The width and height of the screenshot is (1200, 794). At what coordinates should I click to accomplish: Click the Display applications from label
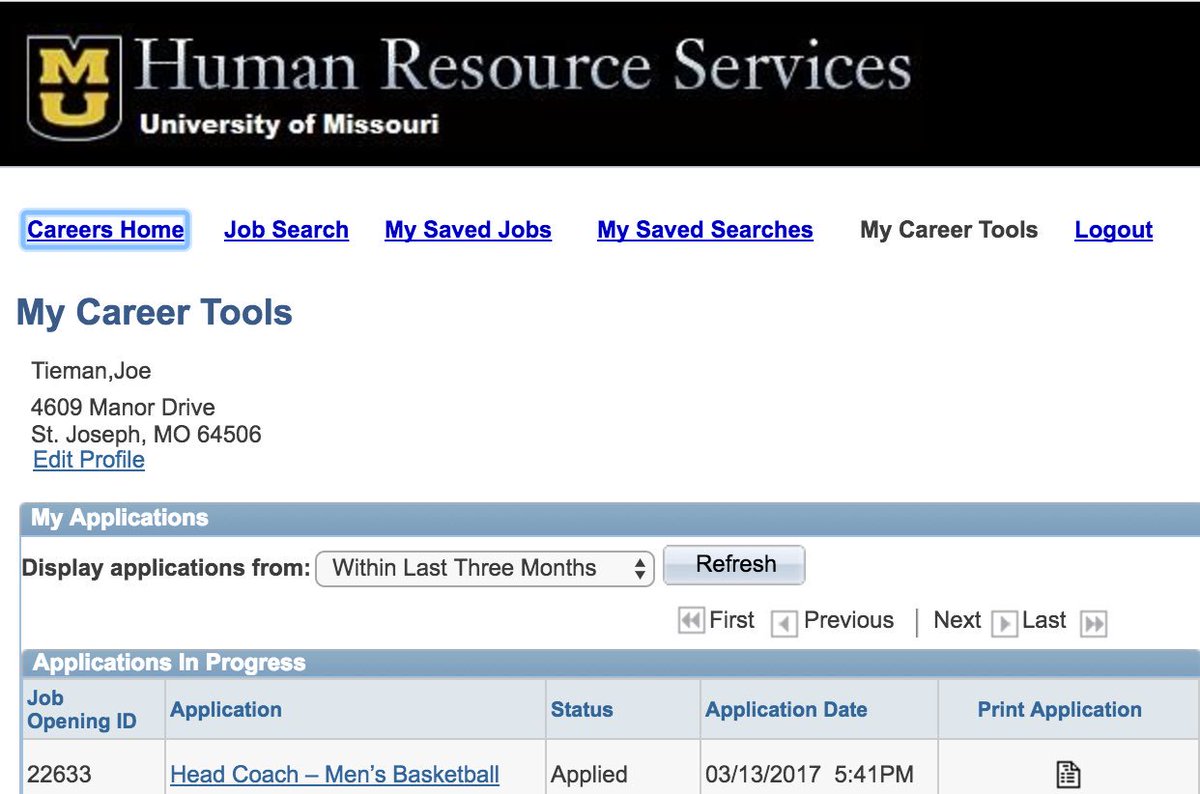coord(166,568)
